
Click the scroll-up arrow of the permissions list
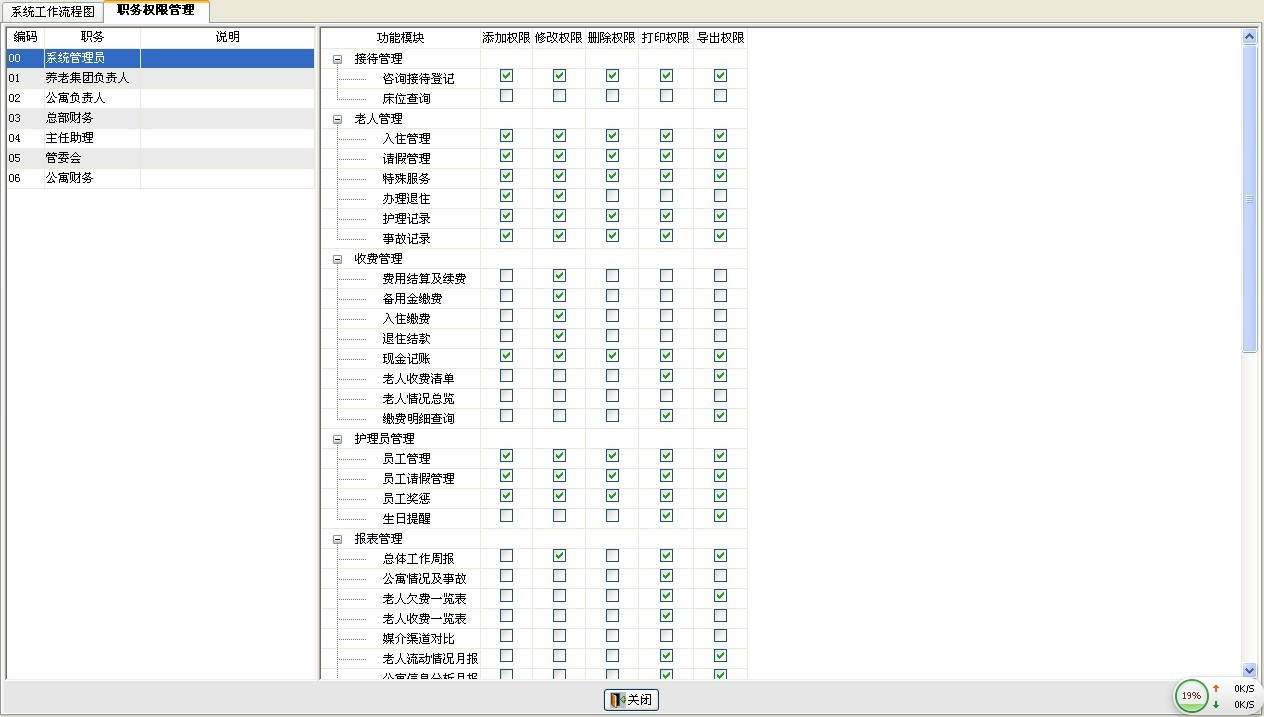click(x=1249, y=37)
